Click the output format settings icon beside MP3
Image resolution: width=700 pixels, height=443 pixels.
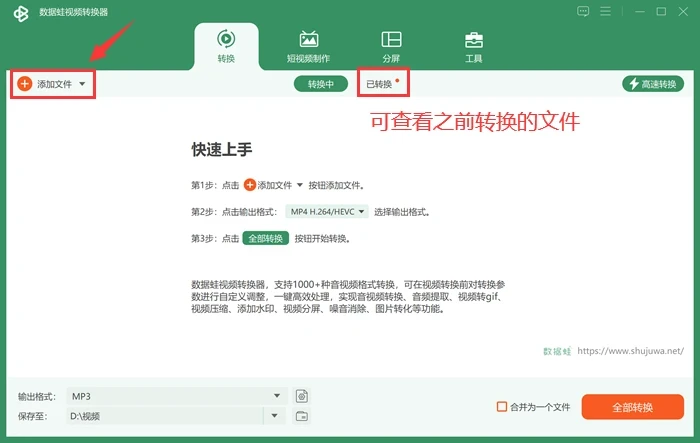[x=302, y=396]
